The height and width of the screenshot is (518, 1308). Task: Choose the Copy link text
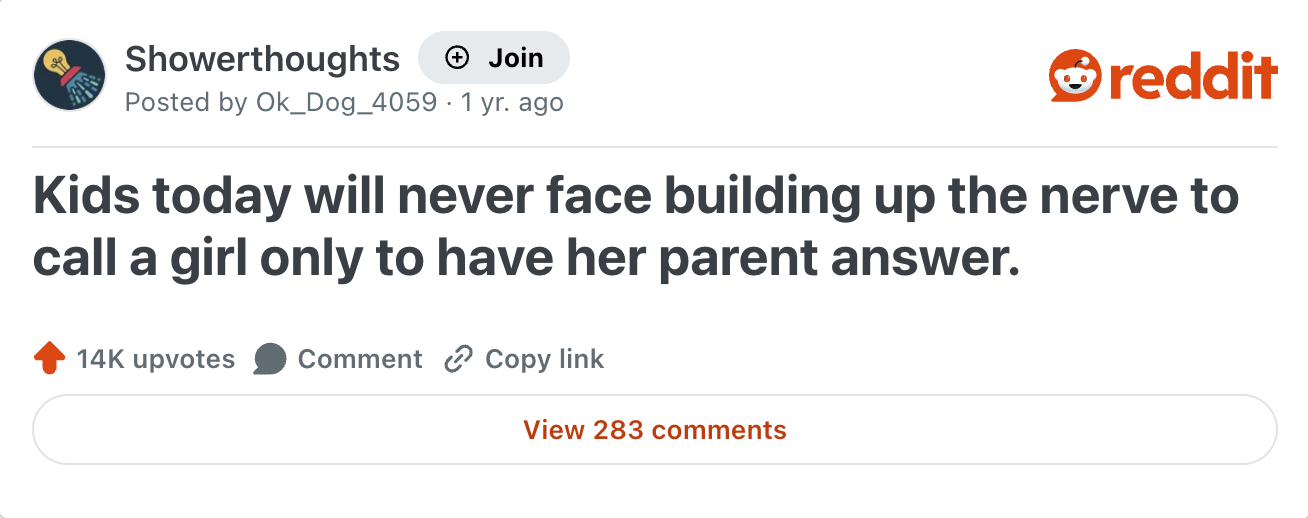(544, 359)
